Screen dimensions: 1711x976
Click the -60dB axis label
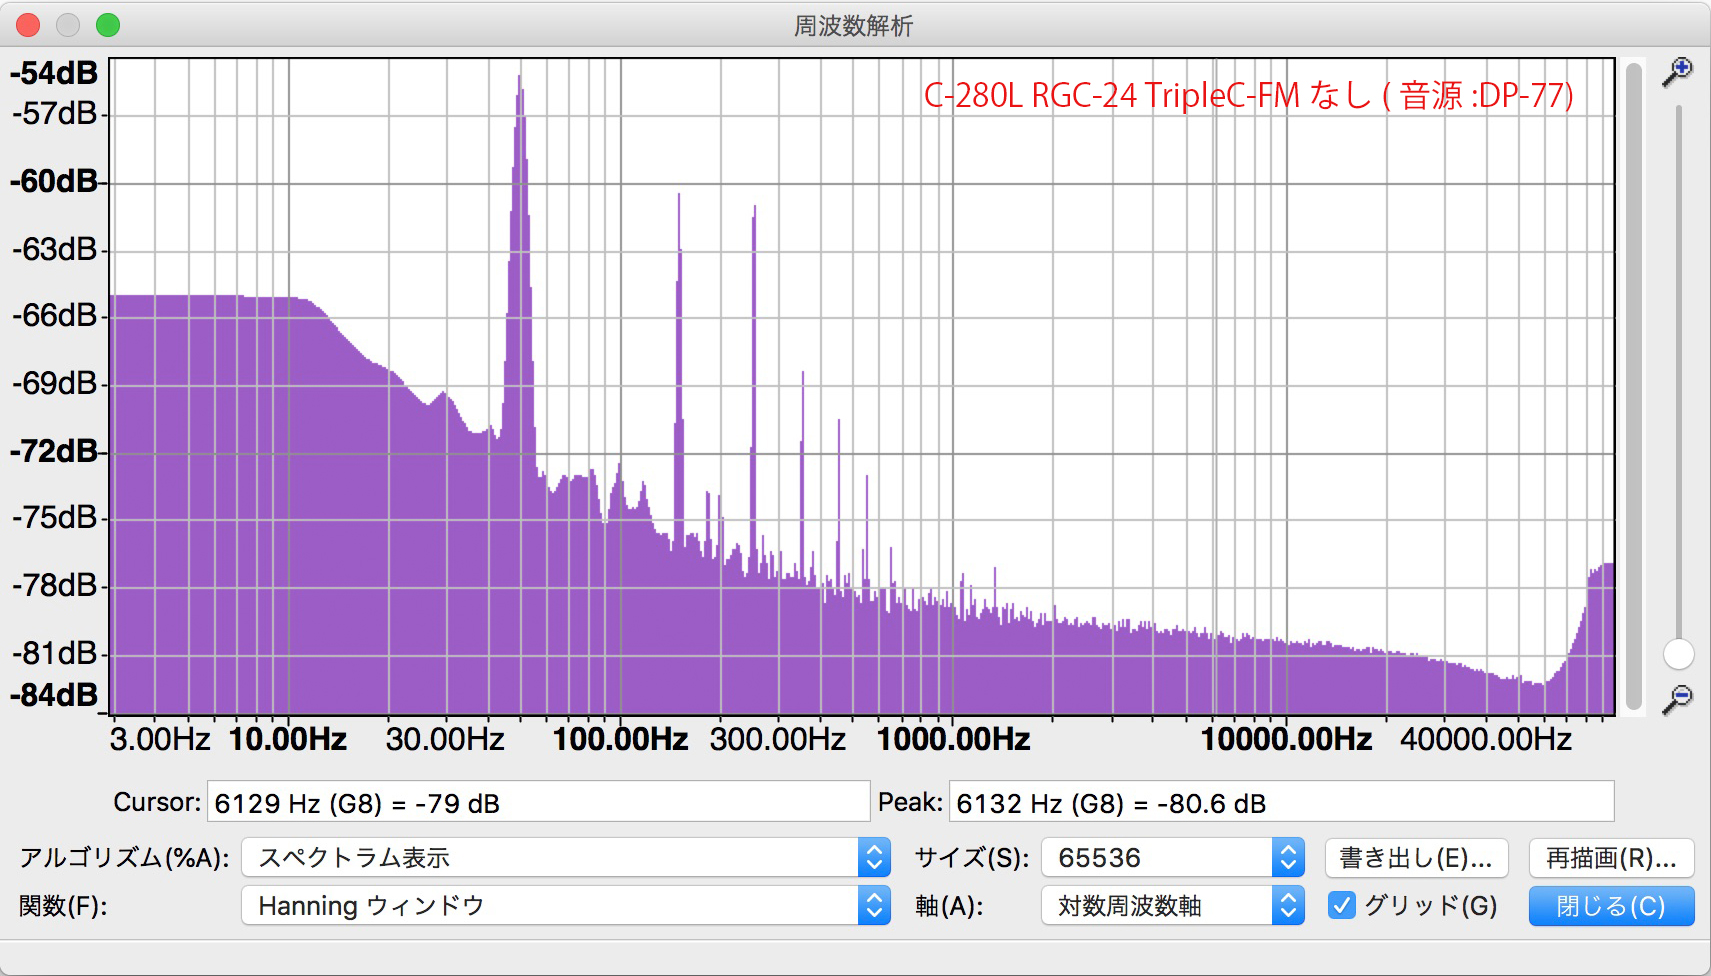click(x=54, y=181)
